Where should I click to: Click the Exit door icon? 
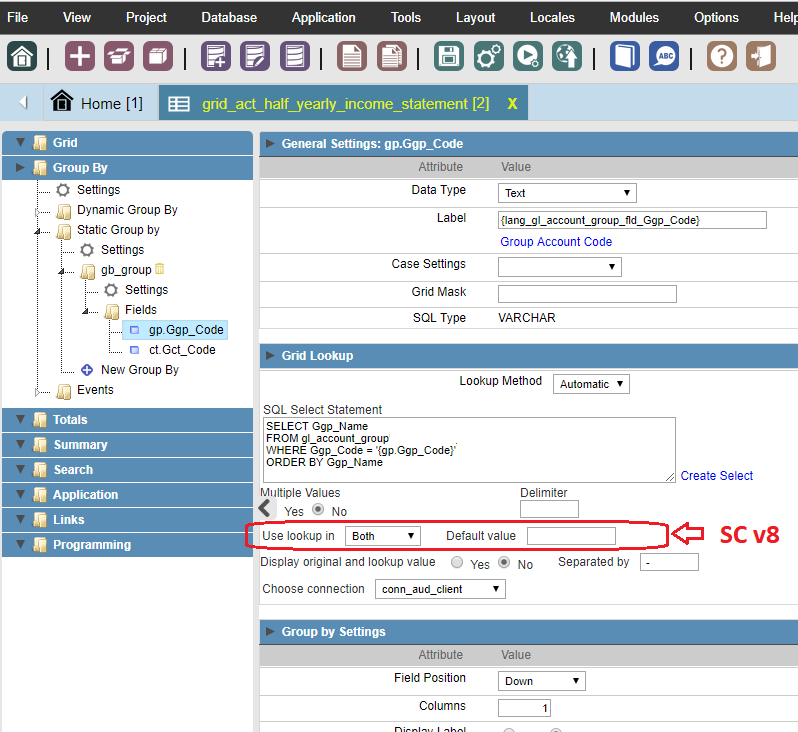pos(761,56)
